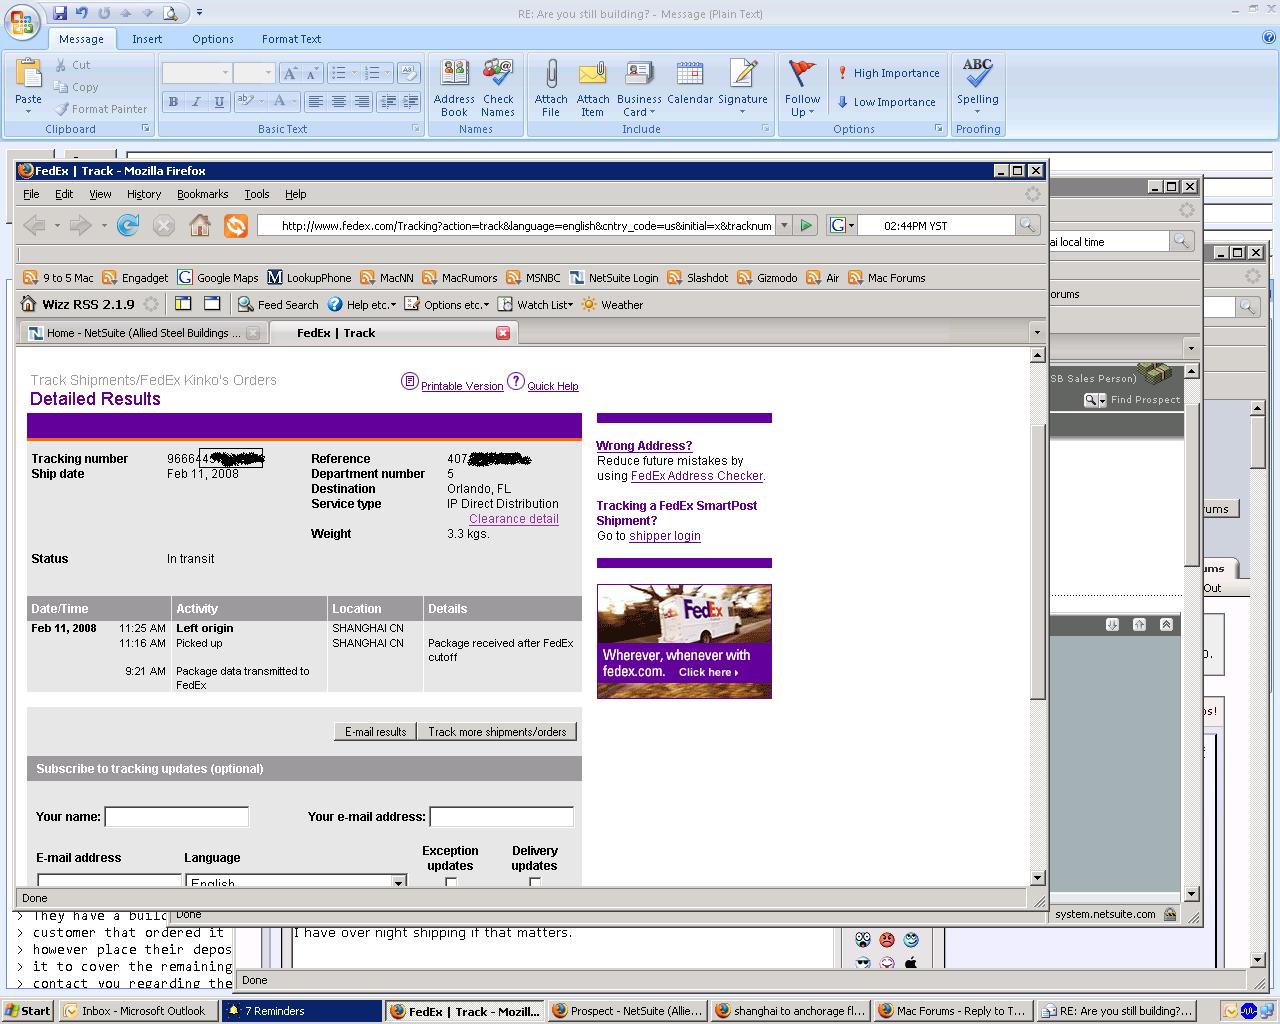Toggle Italic formatting
1280x1024 pixels.
(x=196, y=101)
